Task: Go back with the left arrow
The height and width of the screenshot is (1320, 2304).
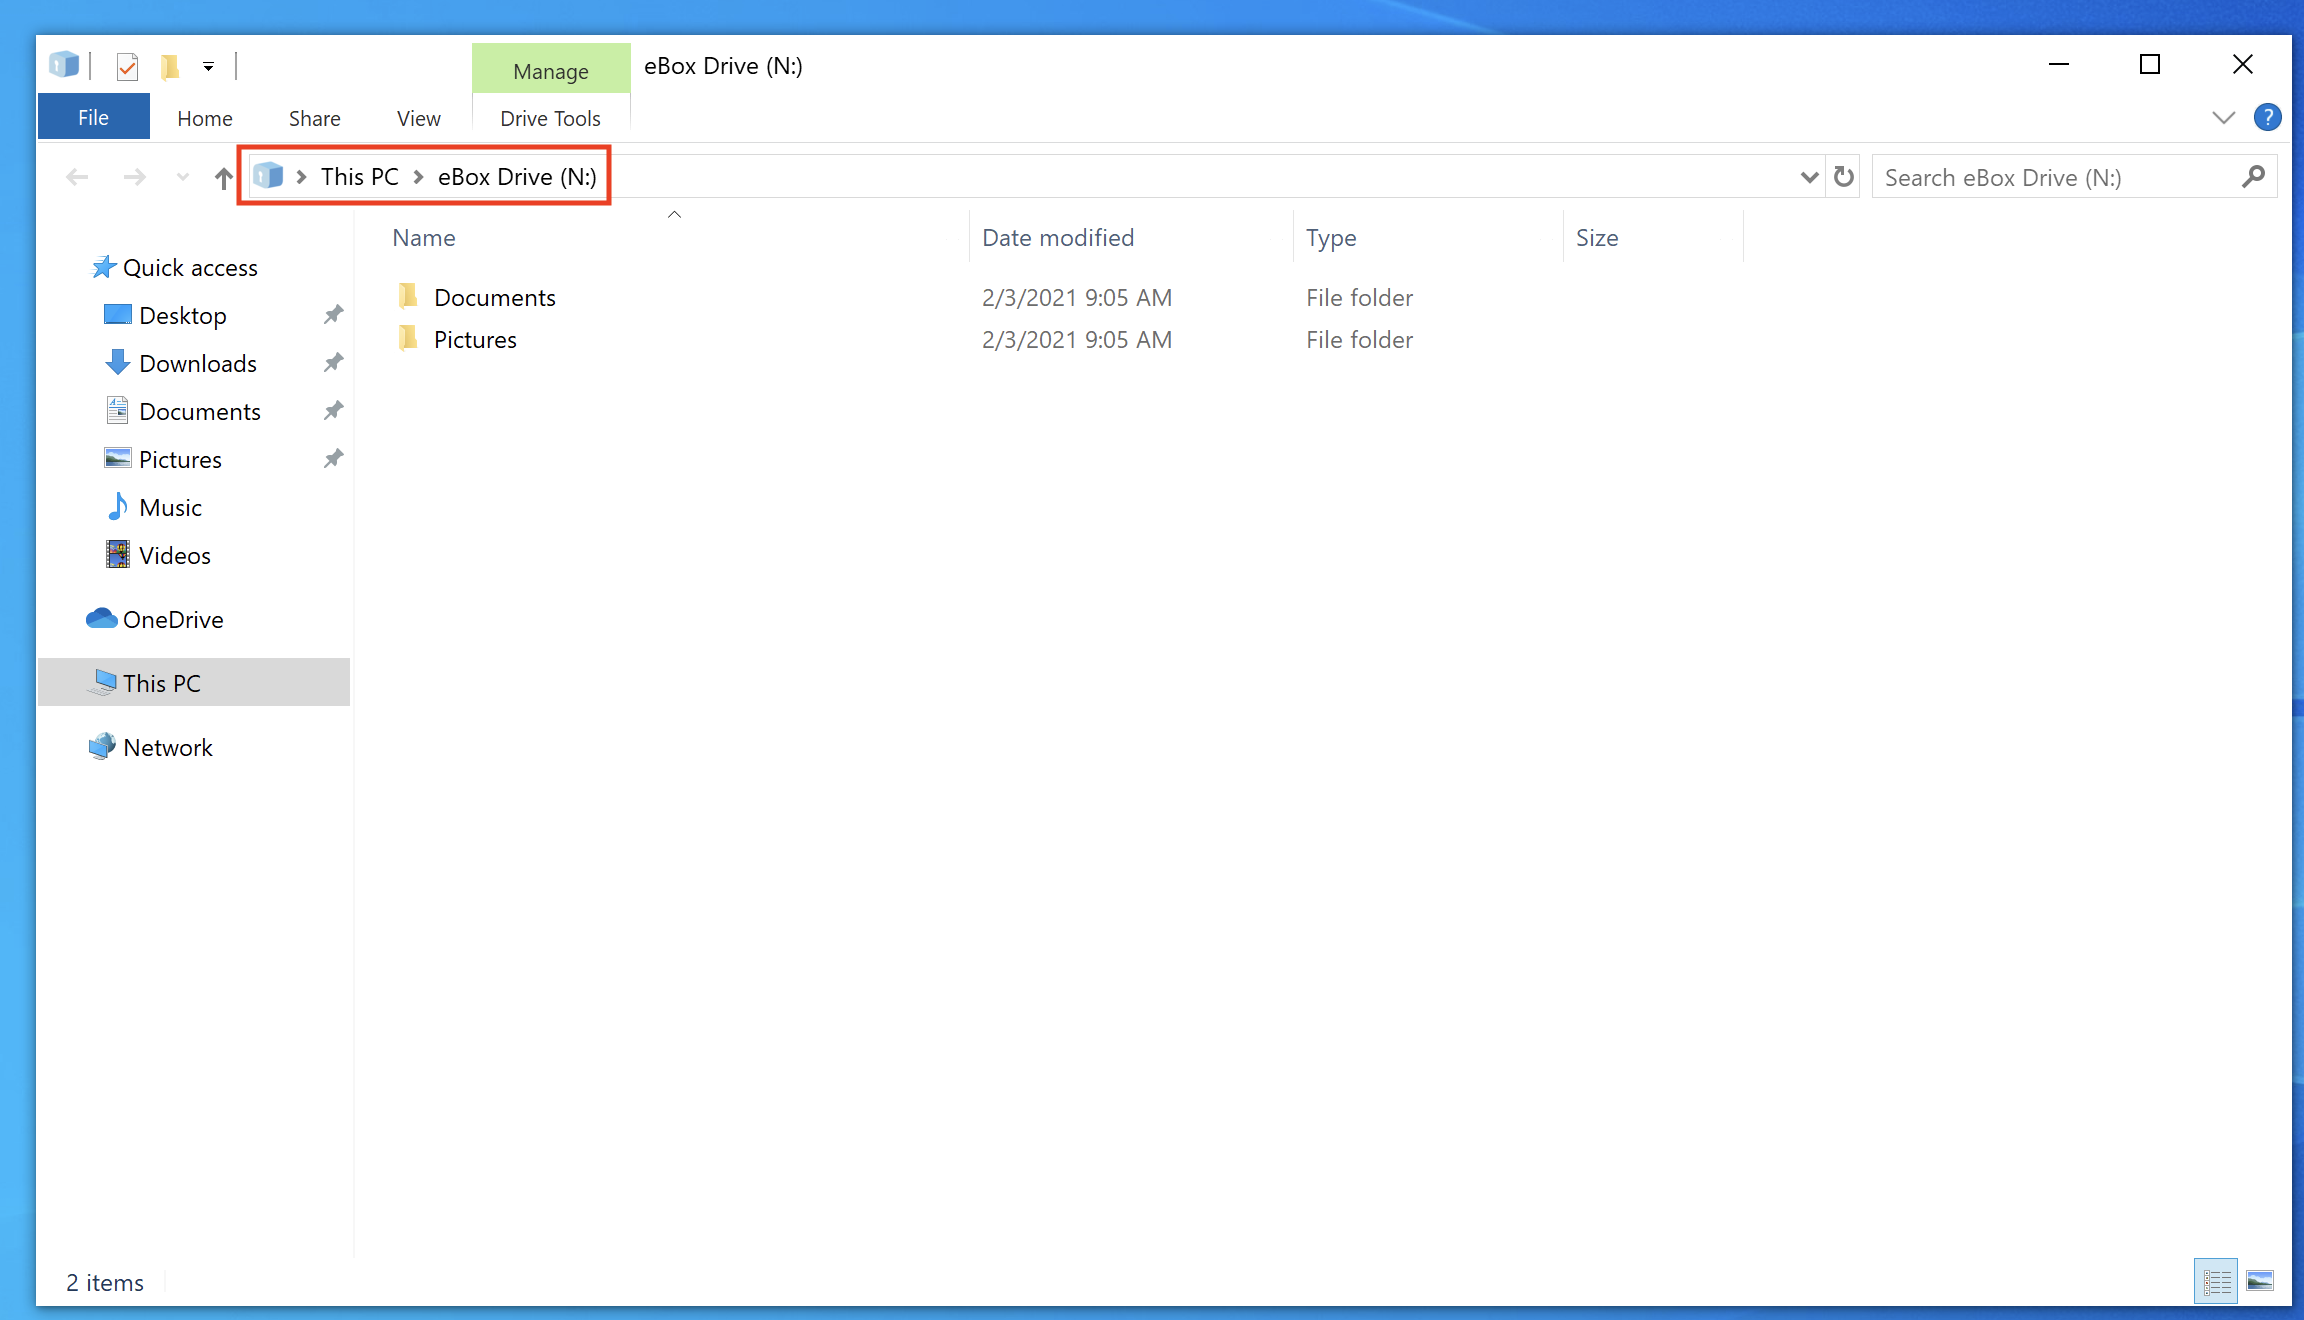Action: (77, 177)
